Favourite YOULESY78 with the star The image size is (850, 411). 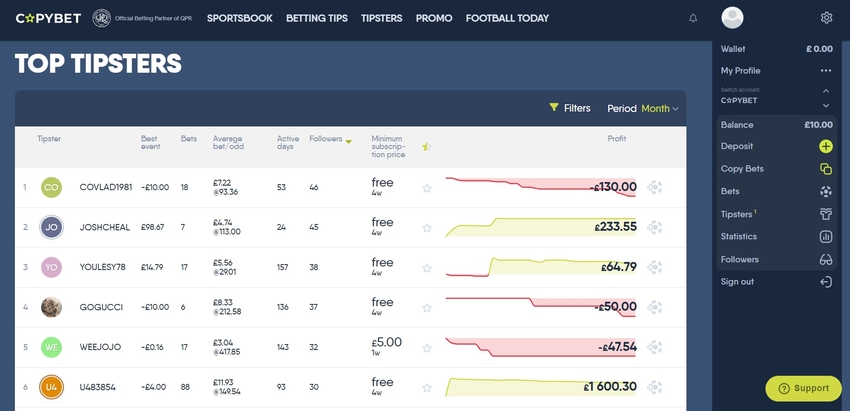pyautogui.click(x=427, y=268)
